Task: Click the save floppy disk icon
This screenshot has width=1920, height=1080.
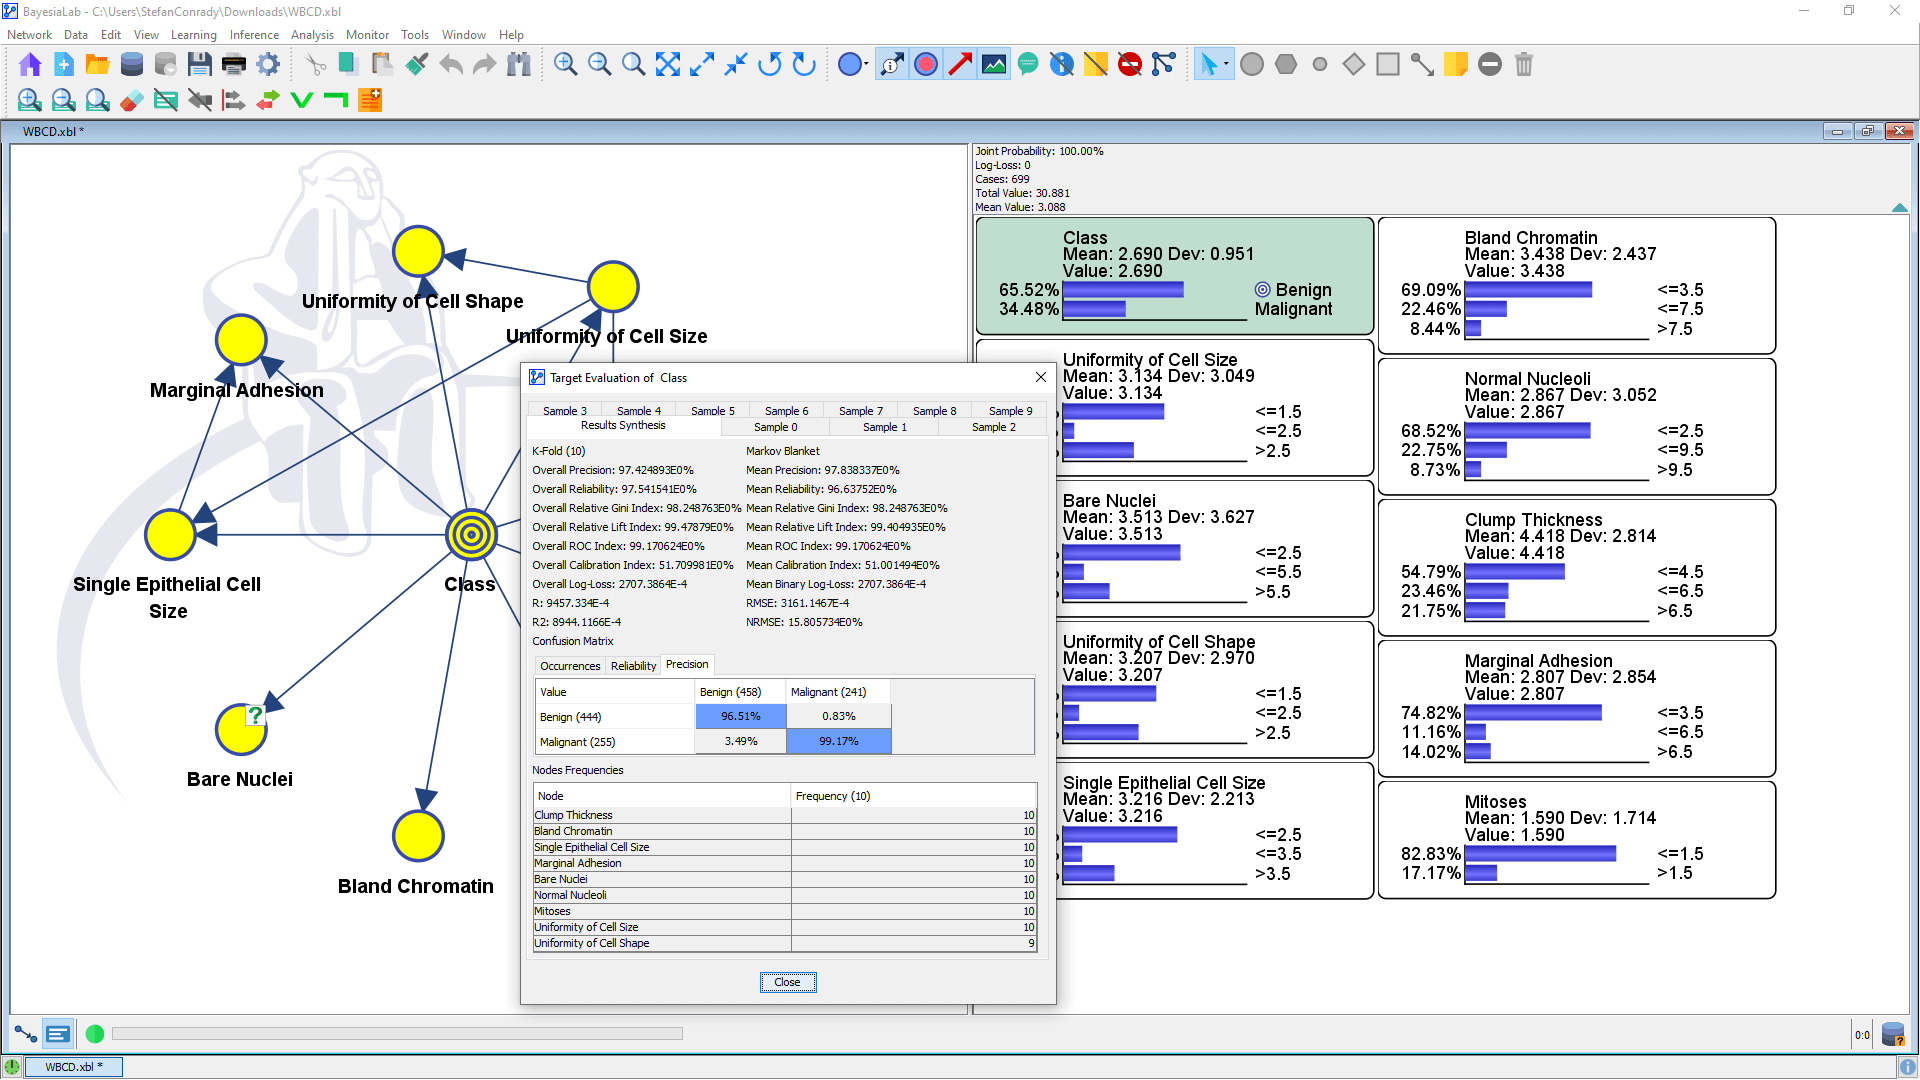Action: tap(199, 65)
